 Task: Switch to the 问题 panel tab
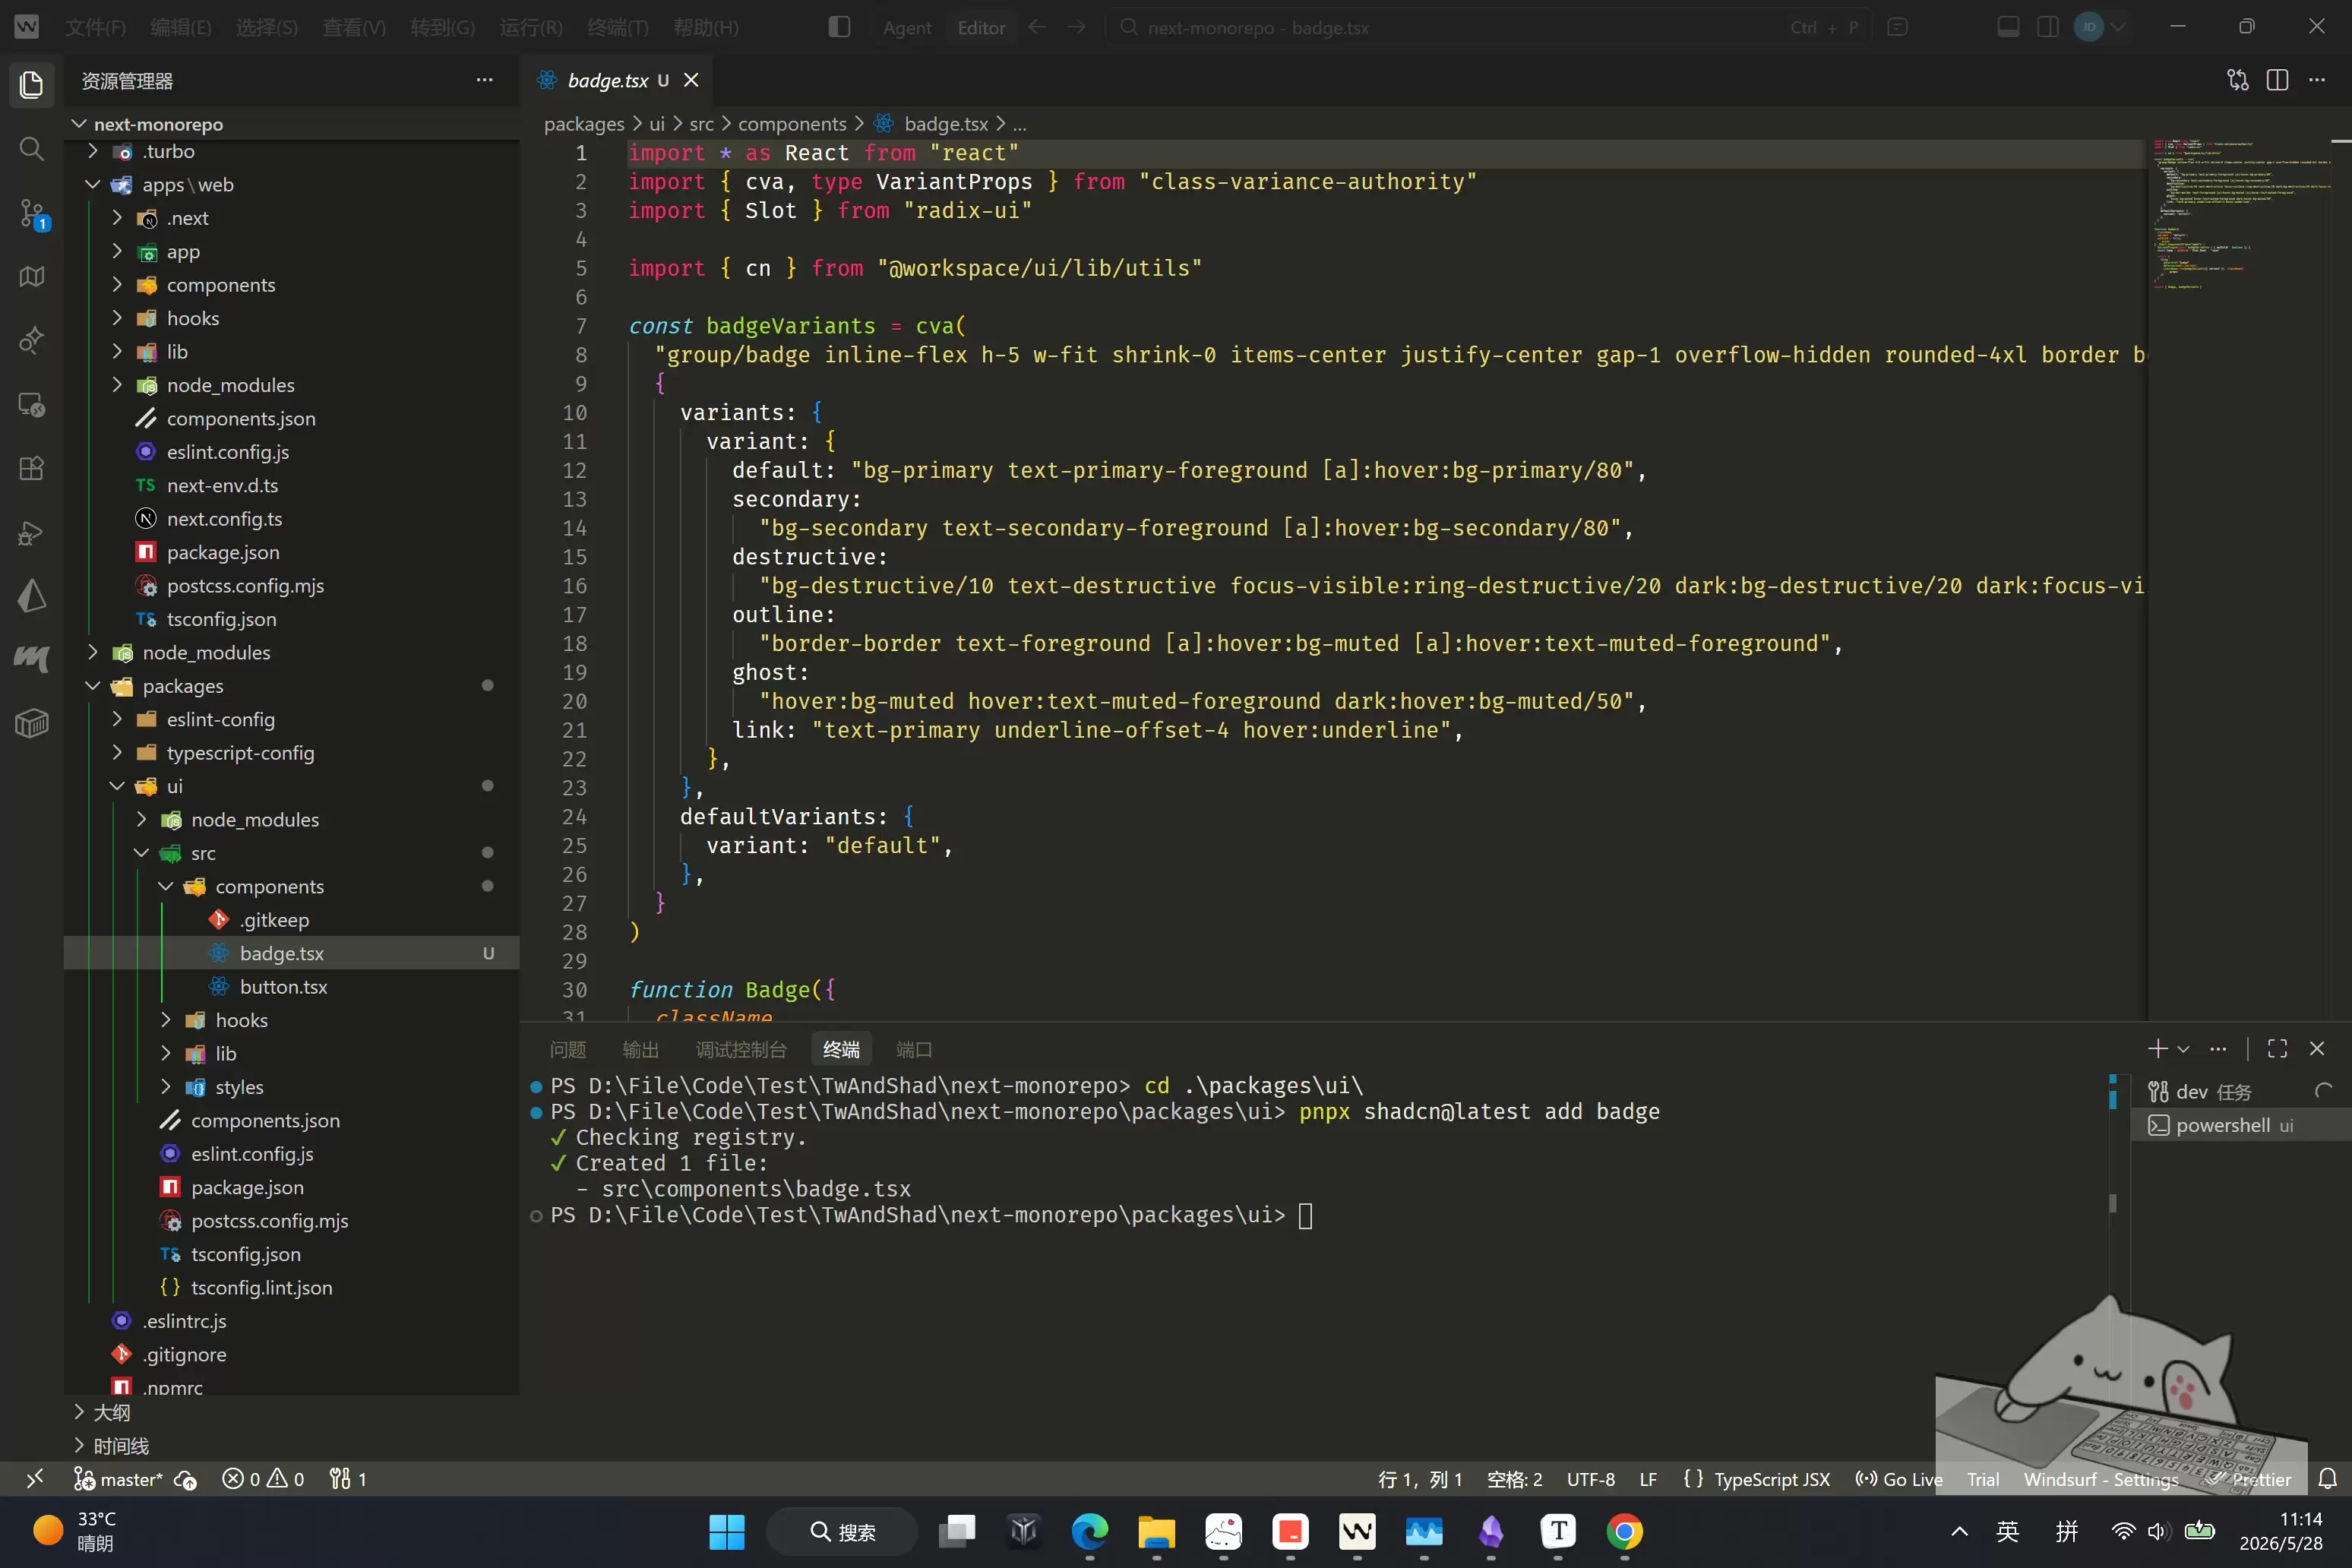click(x=567, y=1049)
